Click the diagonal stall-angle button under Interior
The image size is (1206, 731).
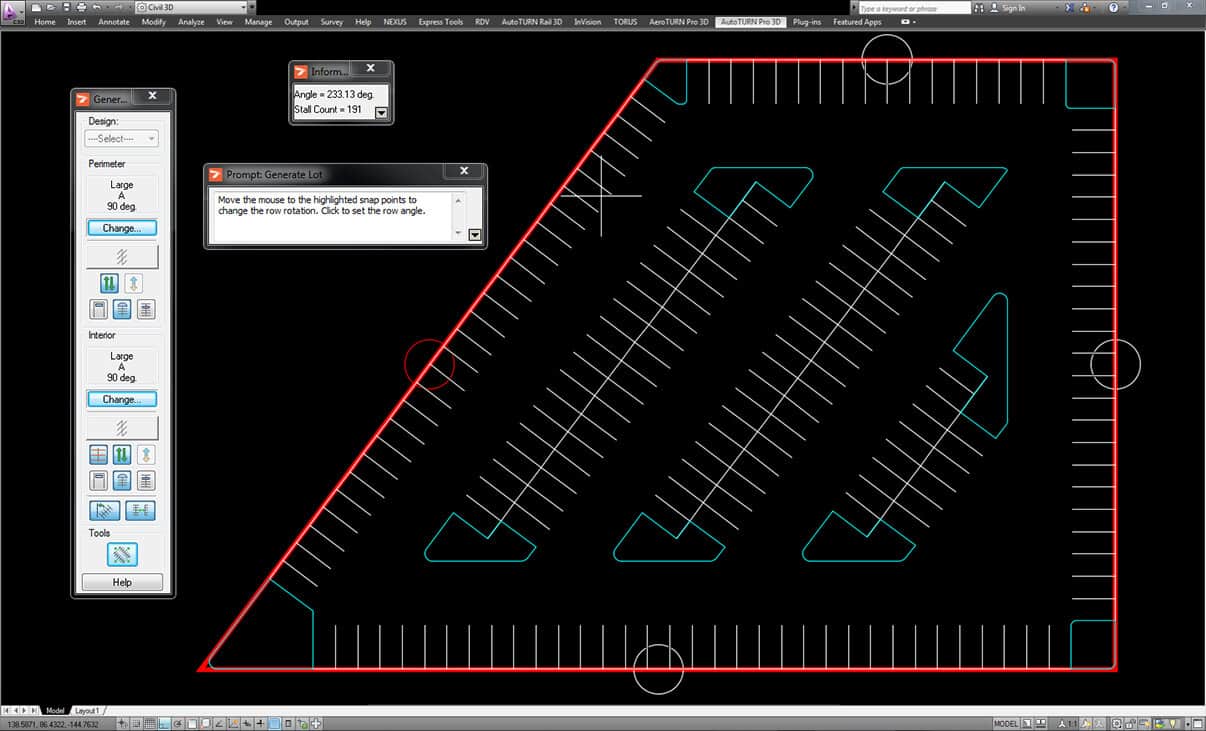tap(122, 428)
